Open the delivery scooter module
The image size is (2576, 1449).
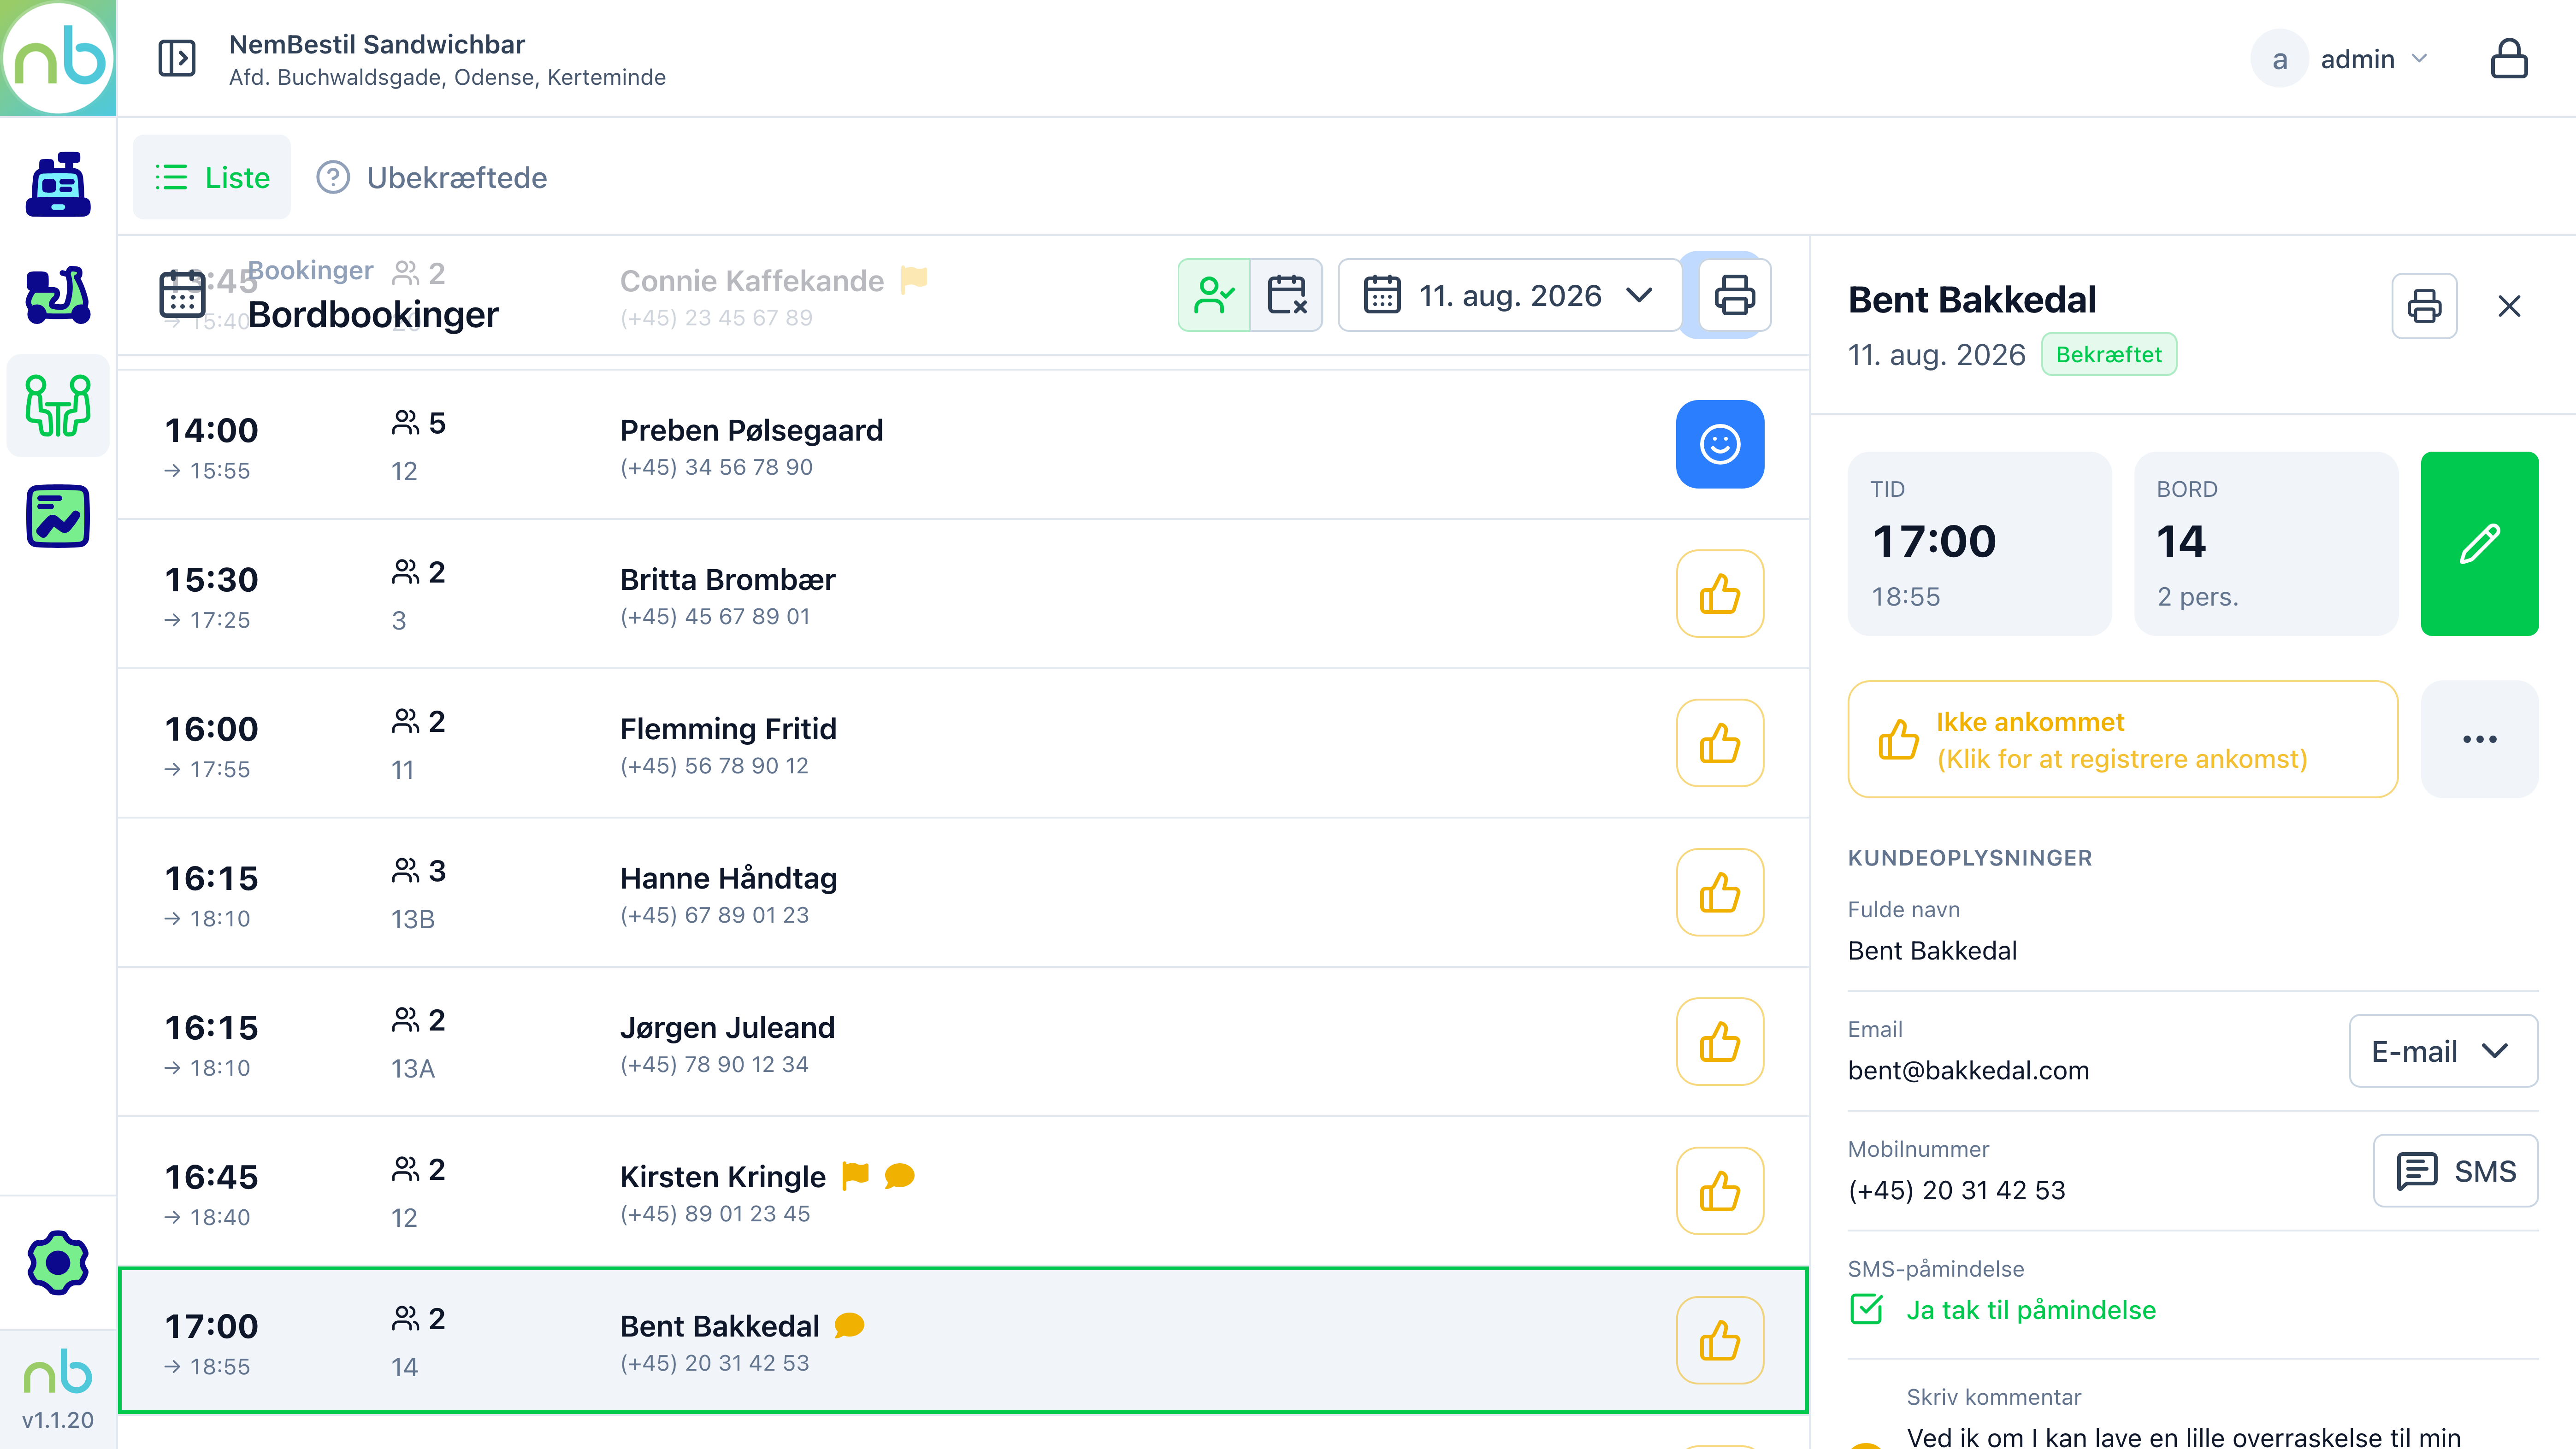[x=58, y=295]
